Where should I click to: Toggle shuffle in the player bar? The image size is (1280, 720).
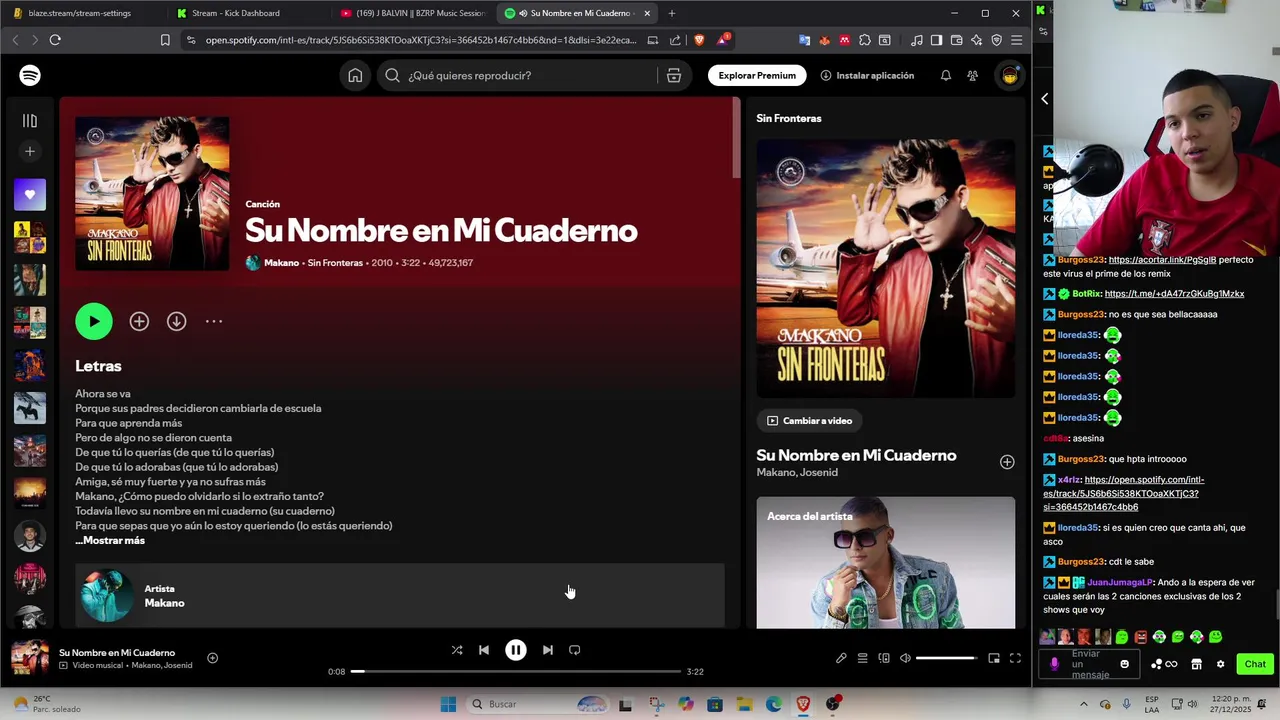tap(457, 650)
